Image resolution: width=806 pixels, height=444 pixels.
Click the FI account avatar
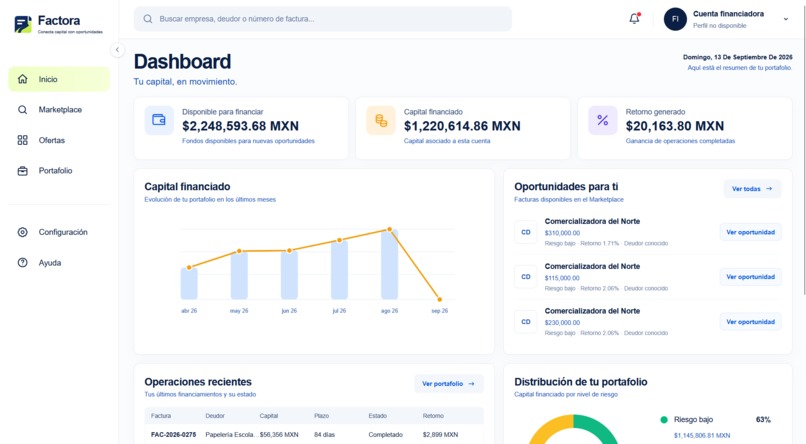675,19
